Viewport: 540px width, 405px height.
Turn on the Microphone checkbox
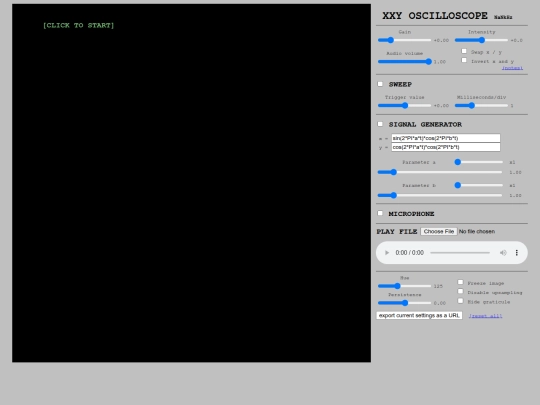(x=380, y=213)
